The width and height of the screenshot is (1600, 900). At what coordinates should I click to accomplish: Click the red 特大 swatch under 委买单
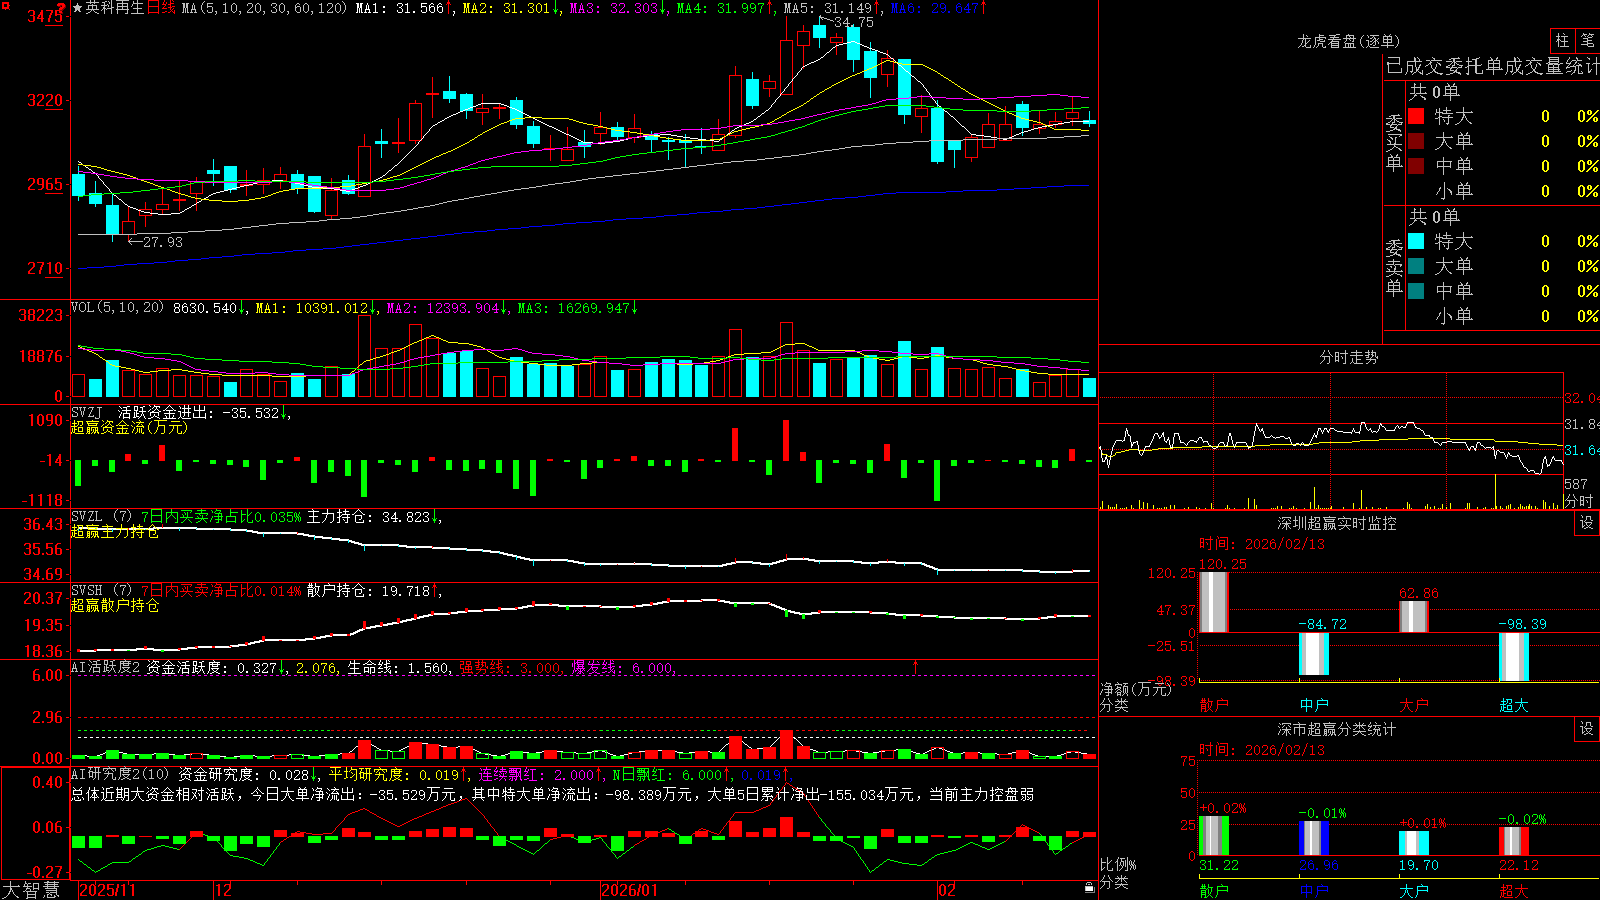(1416, 116)
